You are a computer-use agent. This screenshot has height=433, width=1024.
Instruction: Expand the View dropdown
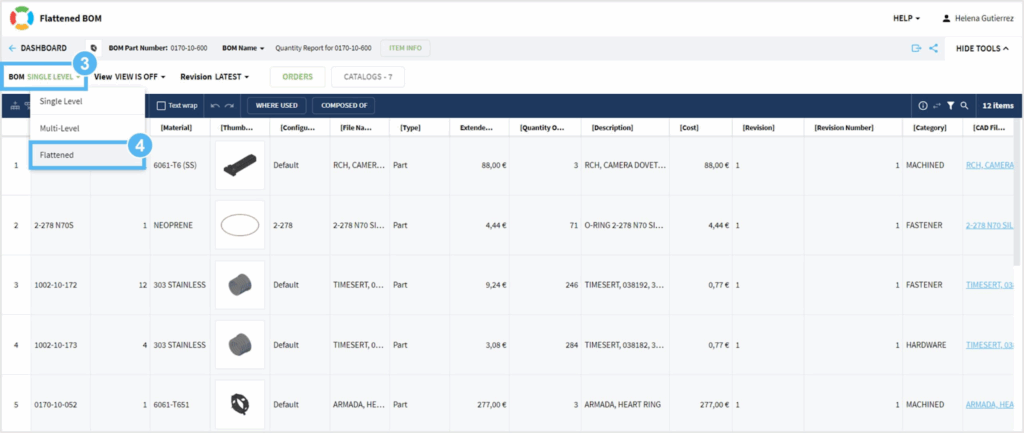130,76
